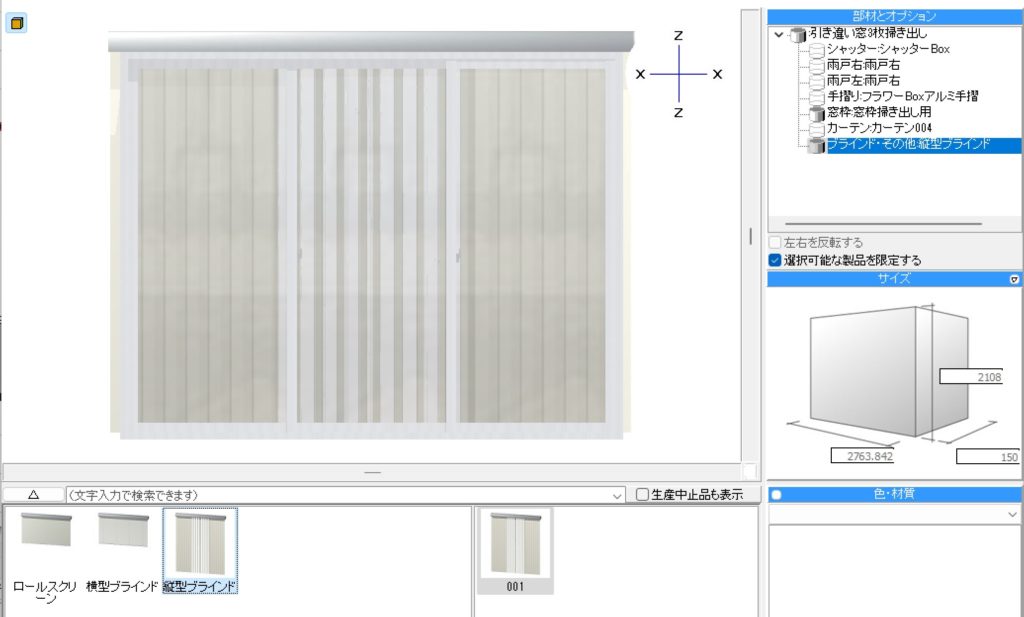This screenshot has height=617, width=1024.
Task: Click the height field showing 2108
Action: pyautogui.click(x=977, y=376)
